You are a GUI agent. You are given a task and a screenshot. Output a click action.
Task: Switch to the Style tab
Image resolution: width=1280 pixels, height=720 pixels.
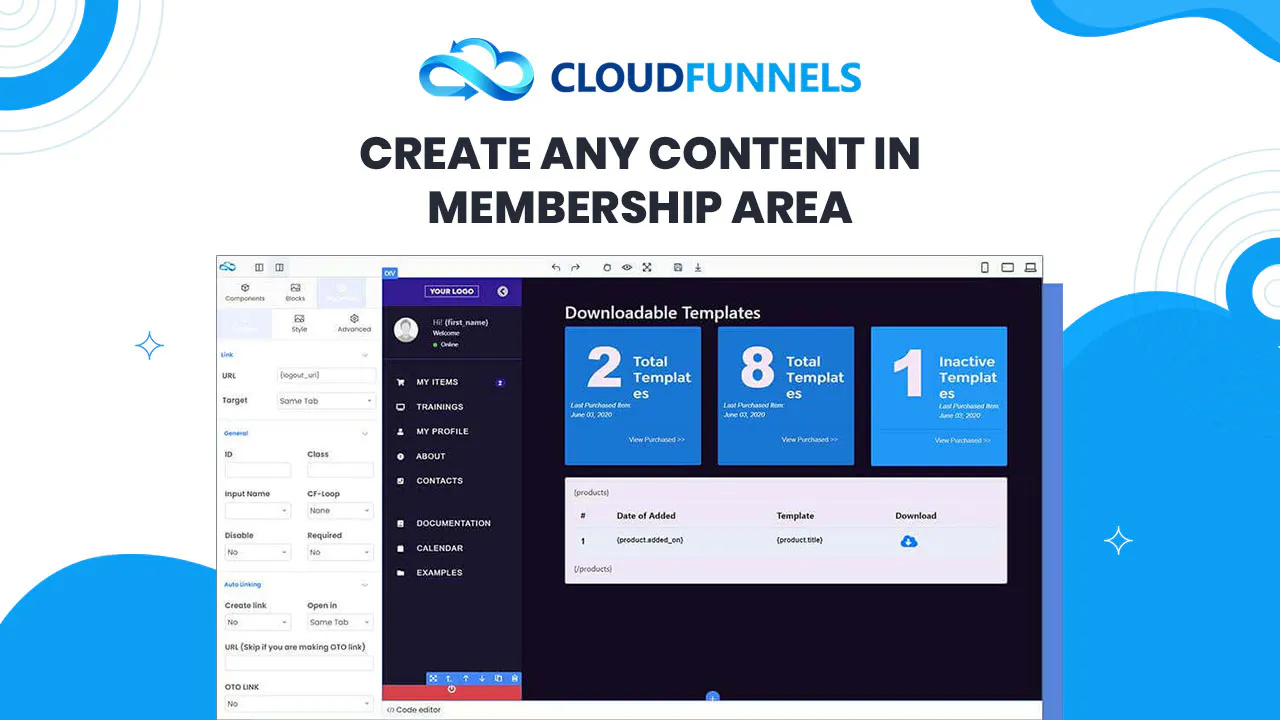[299, 323]
